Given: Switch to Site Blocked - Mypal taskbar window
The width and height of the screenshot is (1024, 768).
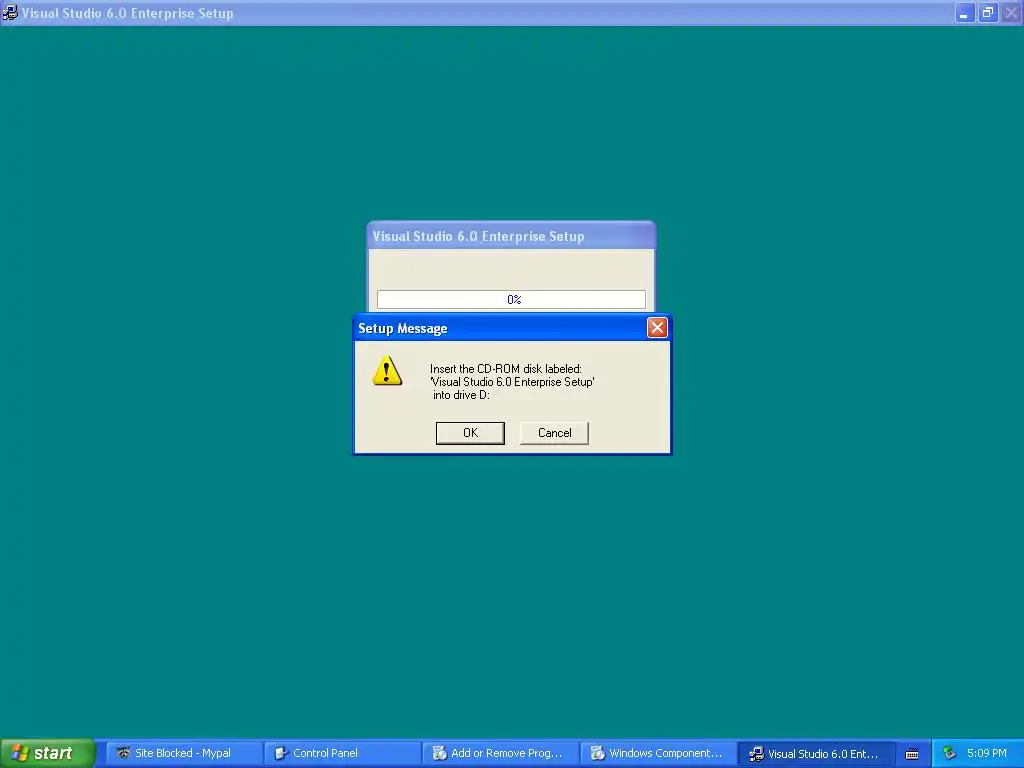Looking at the screenshot, I should click(184, 753).
